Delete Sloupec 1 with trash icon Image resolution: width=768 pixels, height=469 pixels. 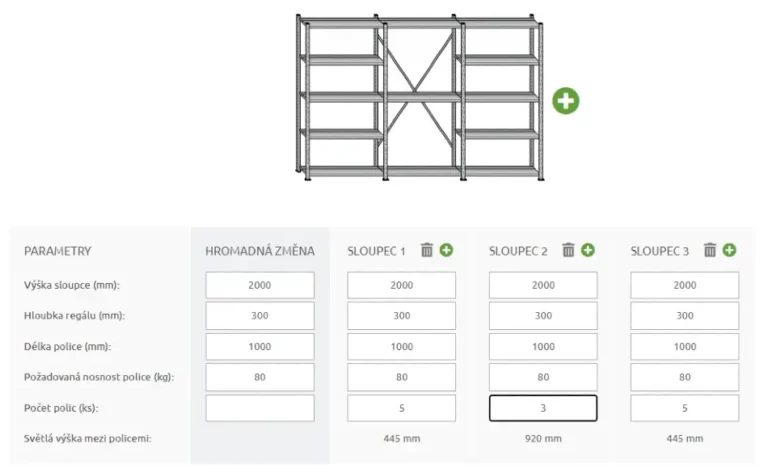click(x=427, y=250)
